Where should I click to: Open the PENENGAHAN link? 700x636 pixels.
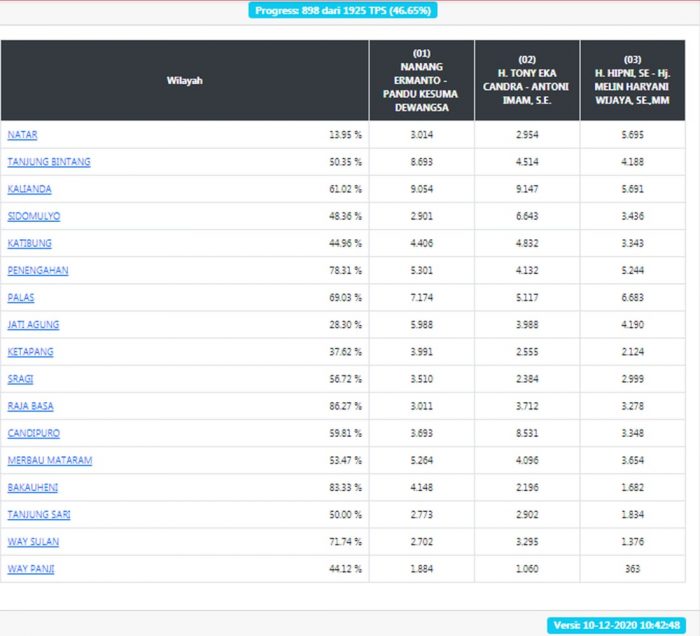tap(38, 270)
